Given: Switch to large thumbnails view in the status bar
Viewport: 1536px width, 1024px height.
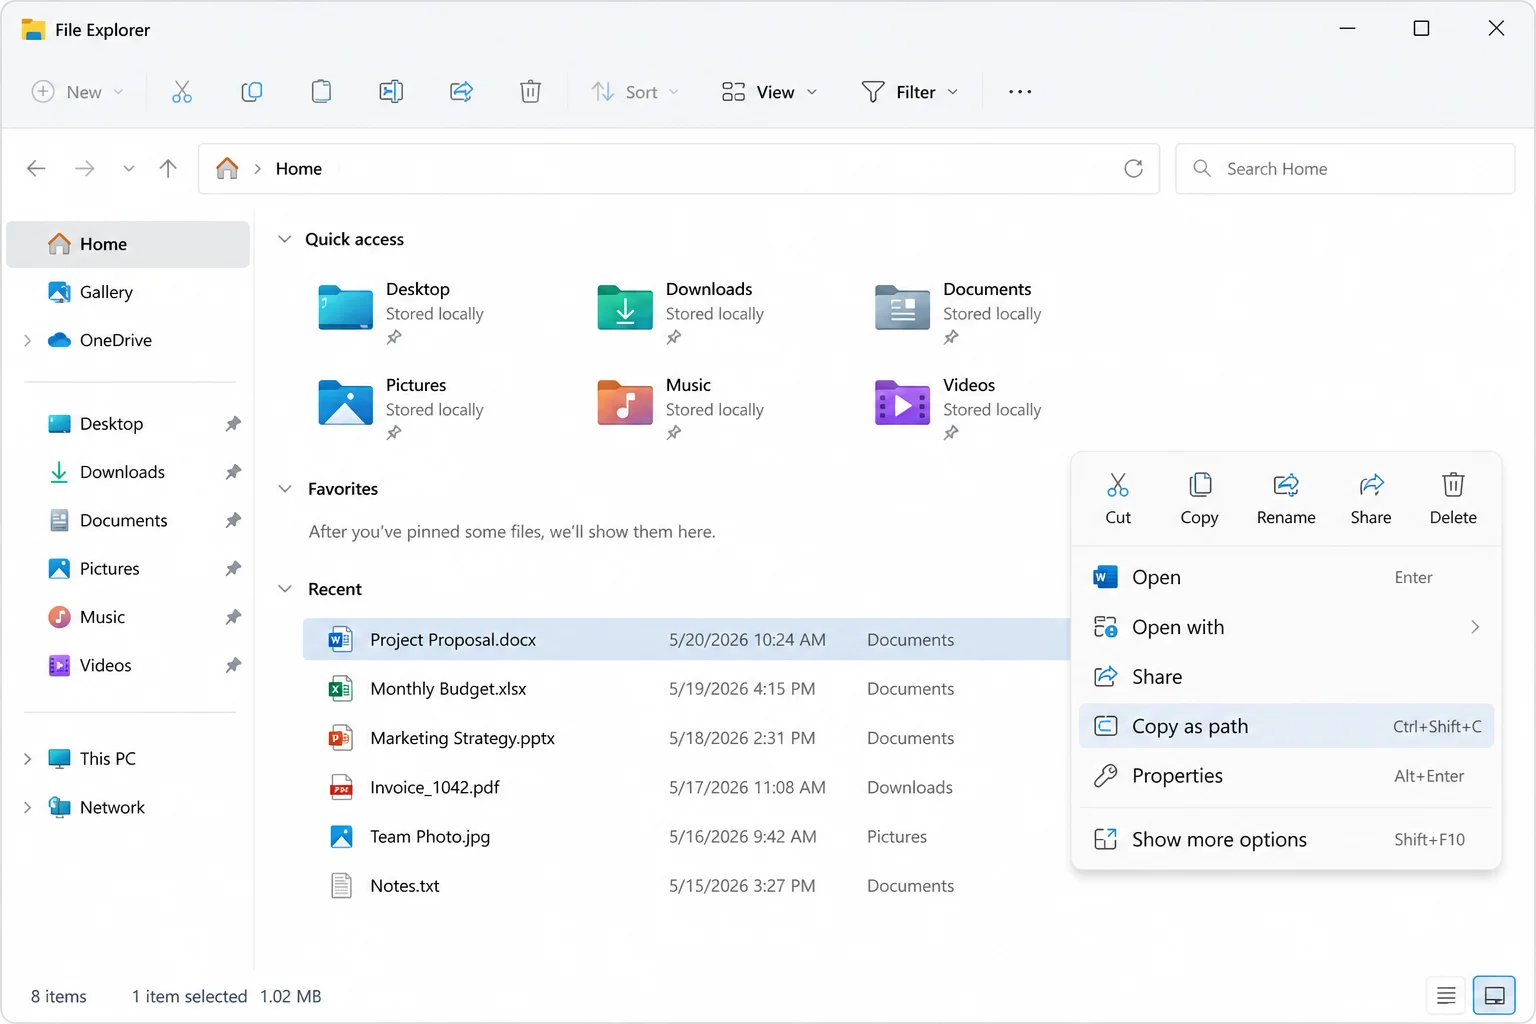Looking at the screenshot, I should 1494,995.
